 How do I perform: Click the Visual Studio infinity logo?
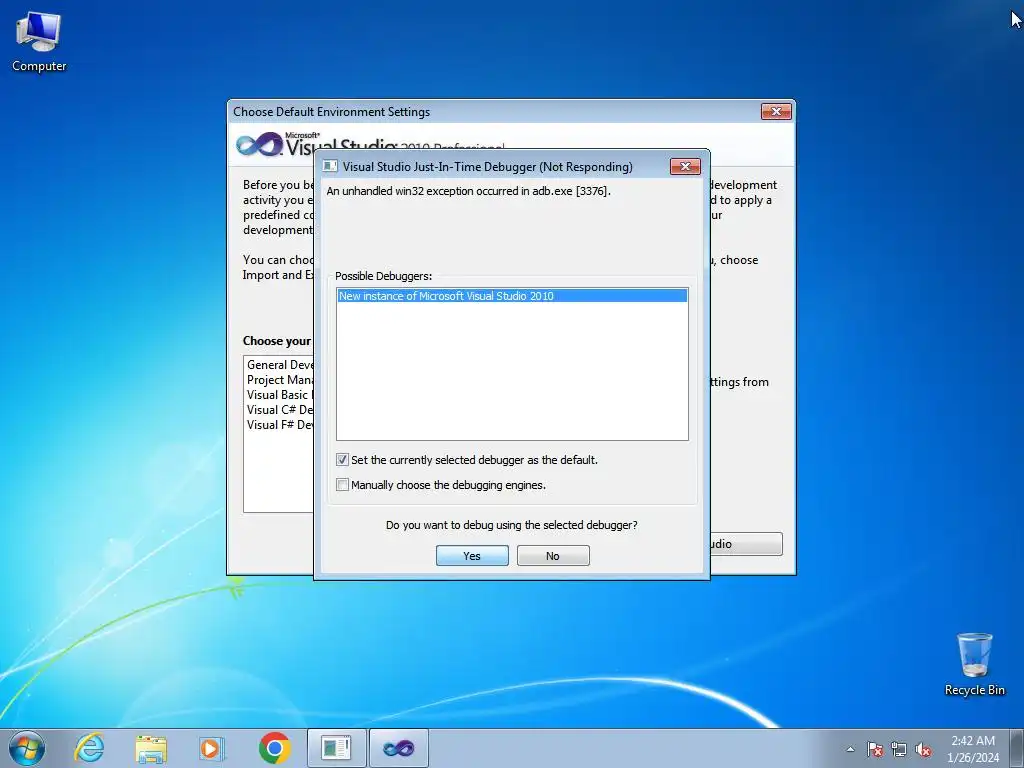tap(259, 144)
